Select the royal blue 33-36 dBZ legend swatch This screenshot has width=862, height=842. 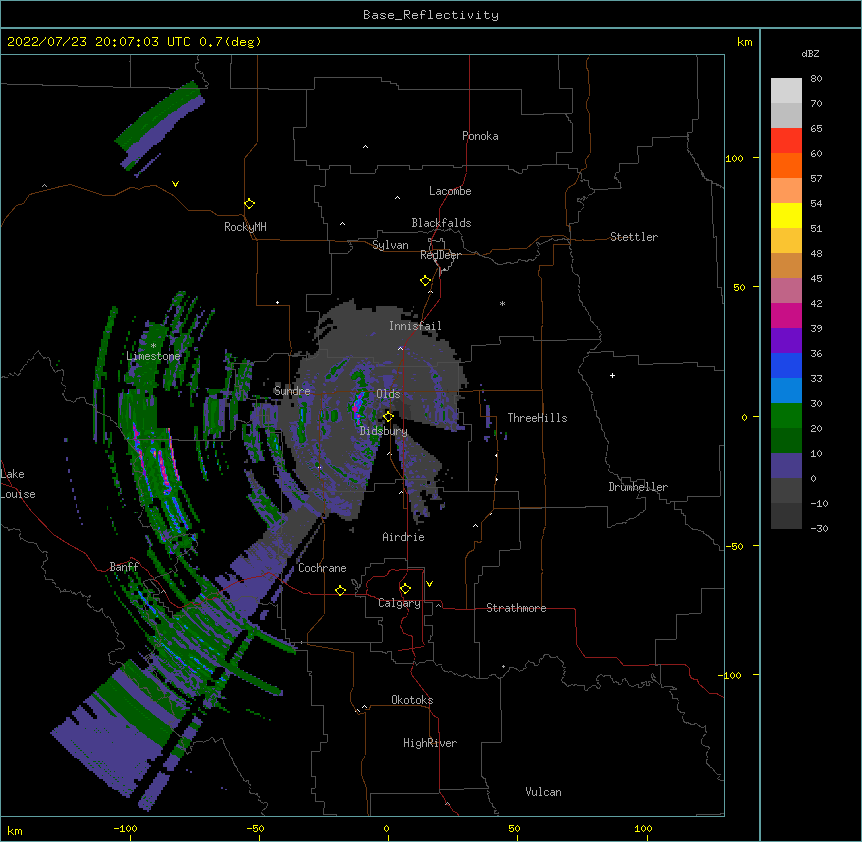[786, 366]
